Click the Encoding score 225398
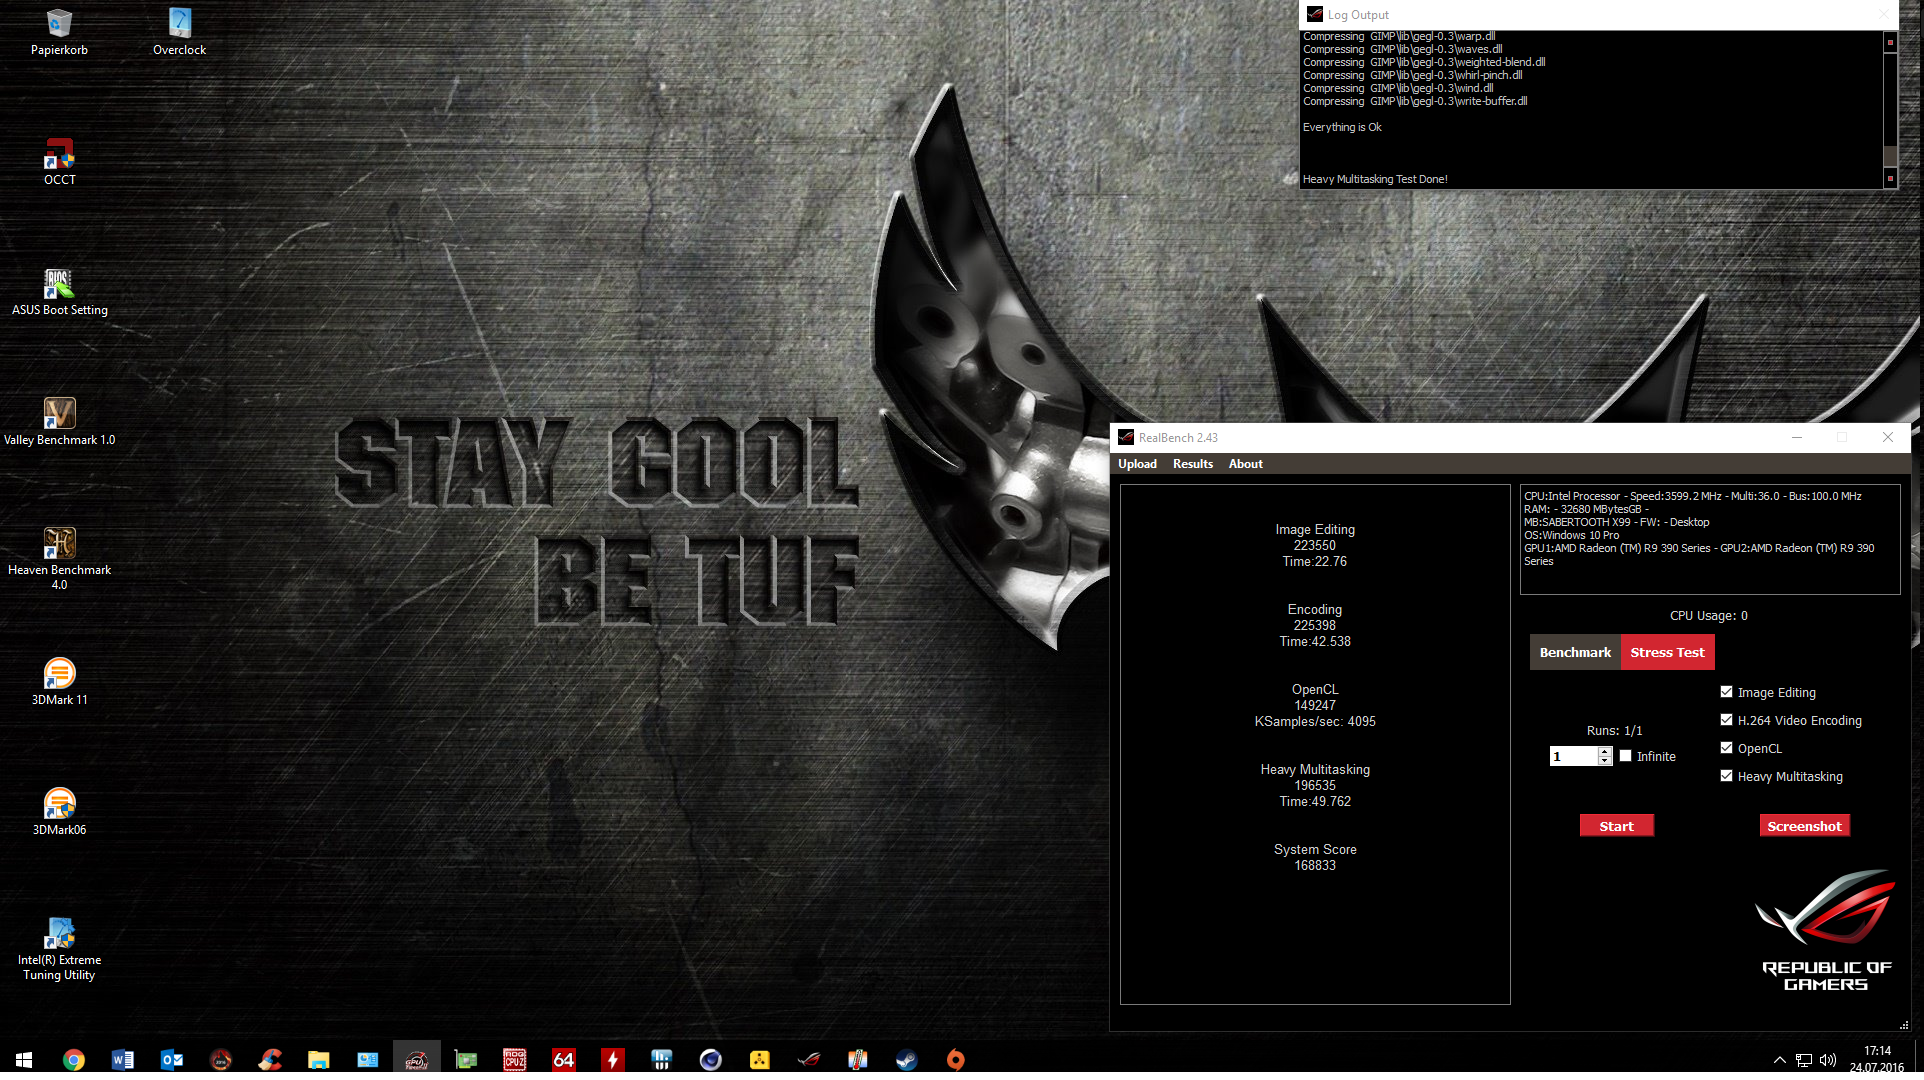The width and height of the screenshot is (1924, 1080). pyautogui.click(x=1315, y=625)
